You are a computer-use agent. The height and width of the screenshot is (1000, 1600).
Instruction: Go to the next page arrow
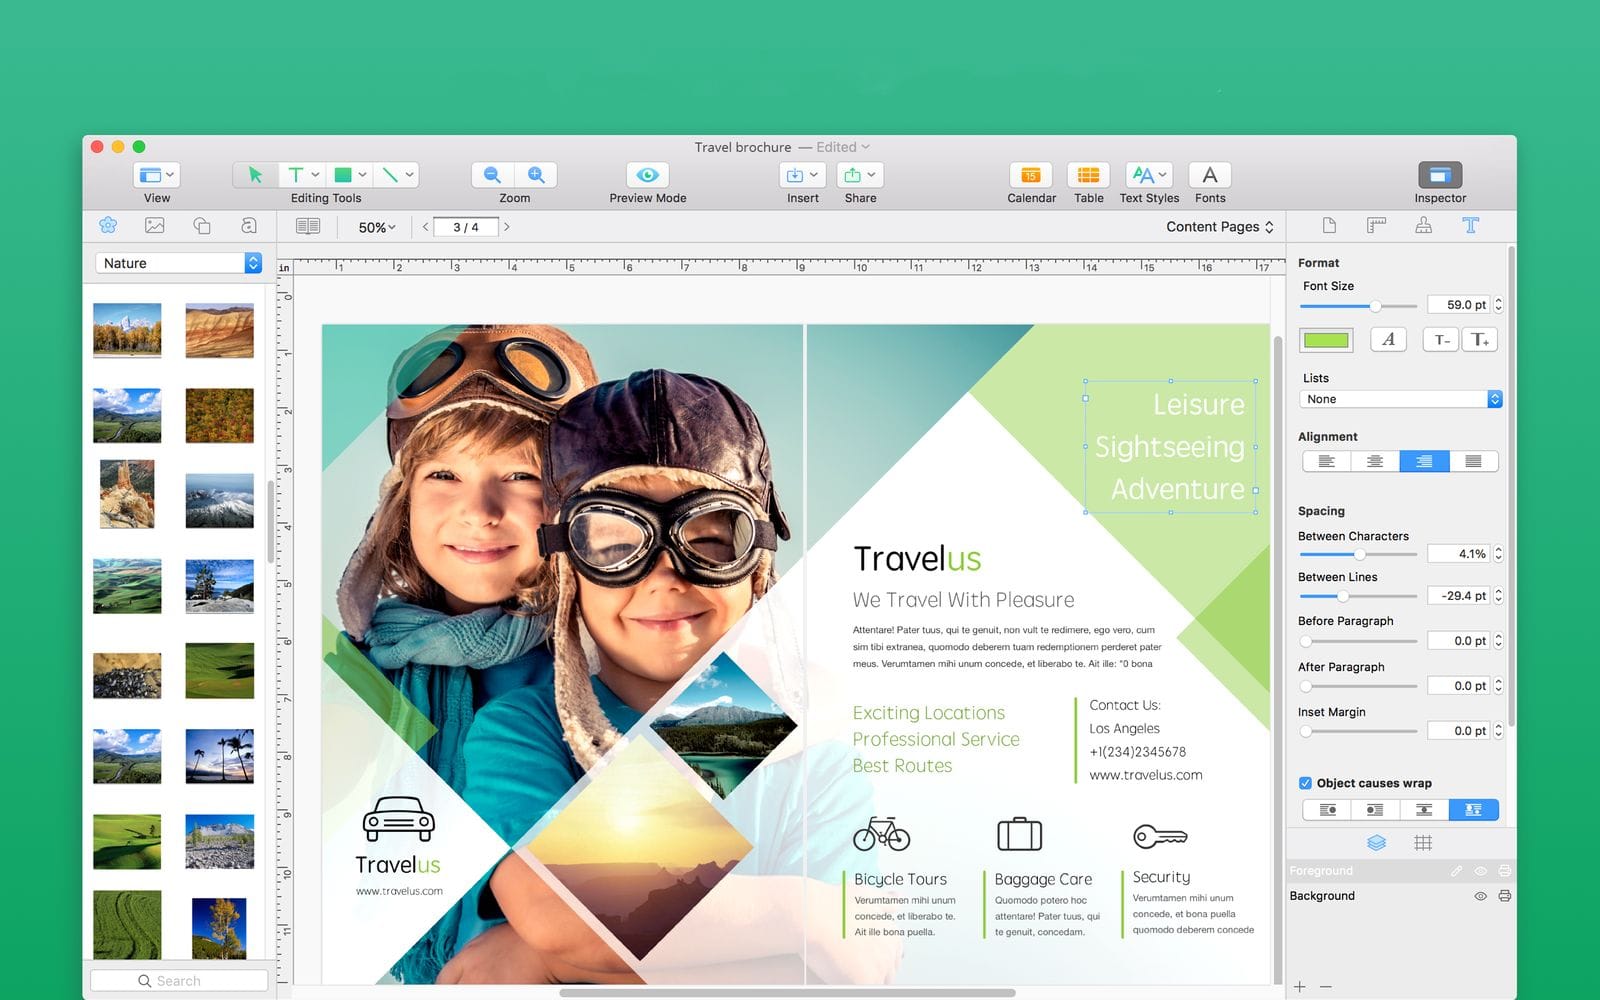tap(507, 227)
